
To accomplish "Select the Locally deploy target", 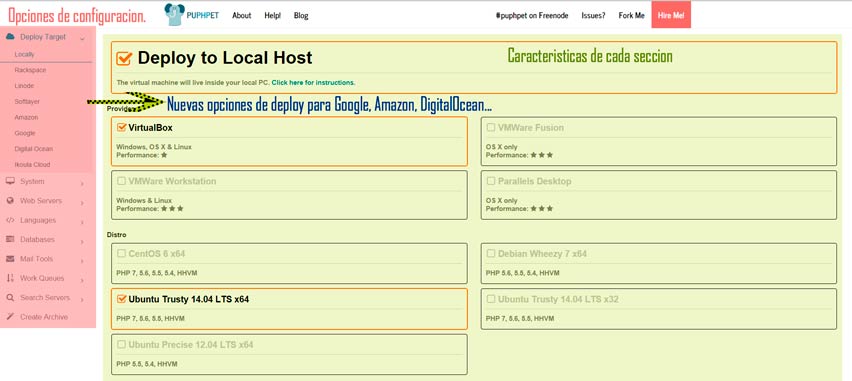I will pos(24,54).
